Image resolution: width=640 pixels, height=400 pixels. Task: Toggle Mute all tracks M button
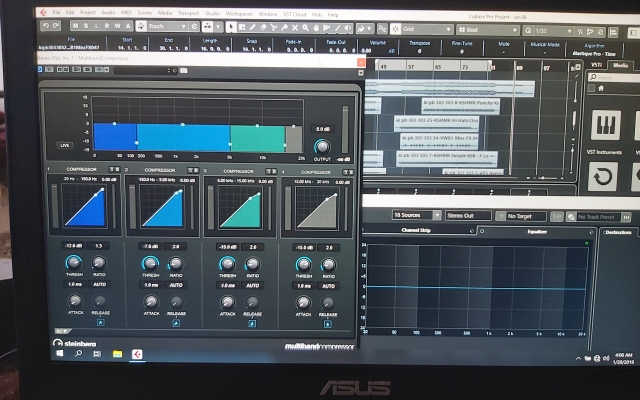pyautogui.click(x=75, y=26)
